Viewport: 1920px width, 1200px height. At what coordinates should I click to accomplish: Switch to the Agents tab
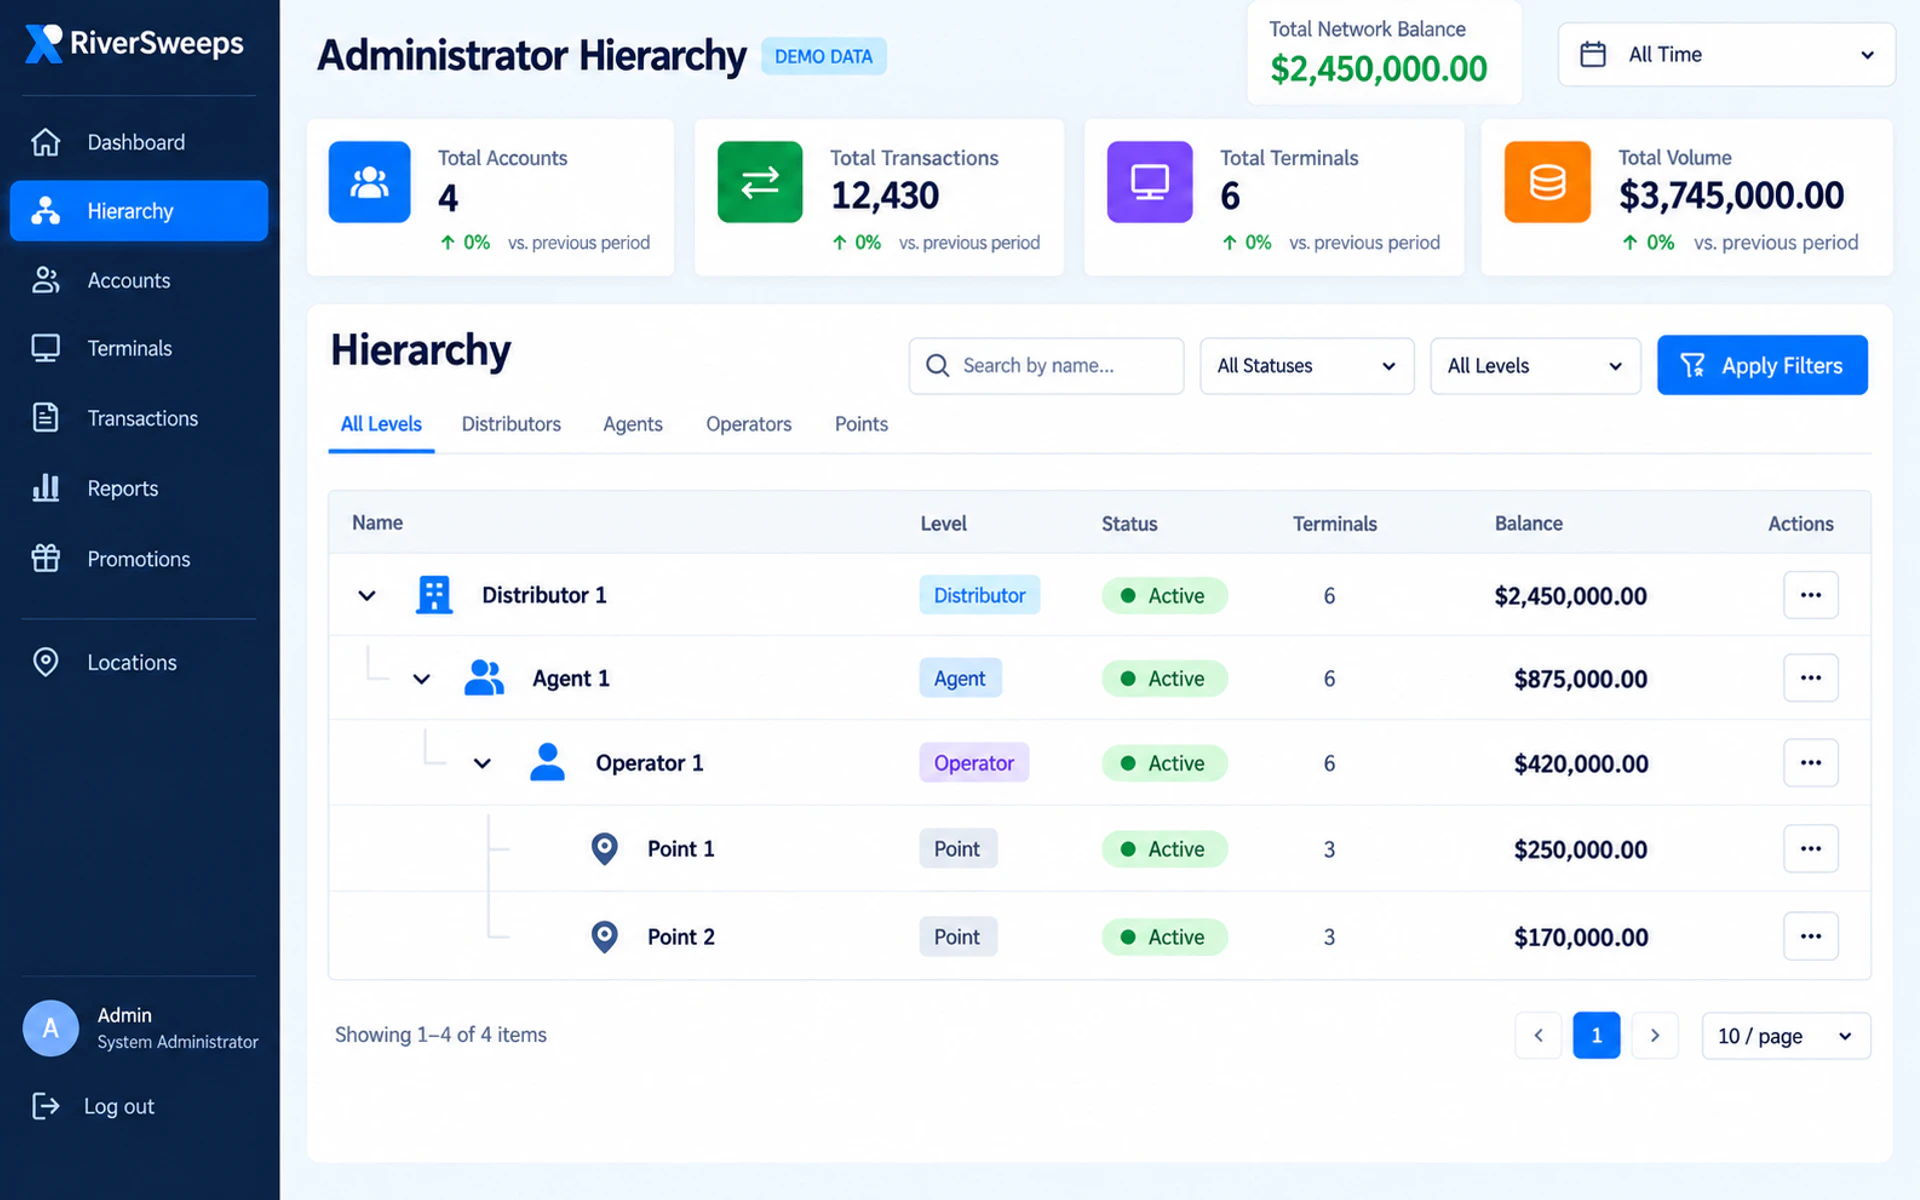coord(633,424)
